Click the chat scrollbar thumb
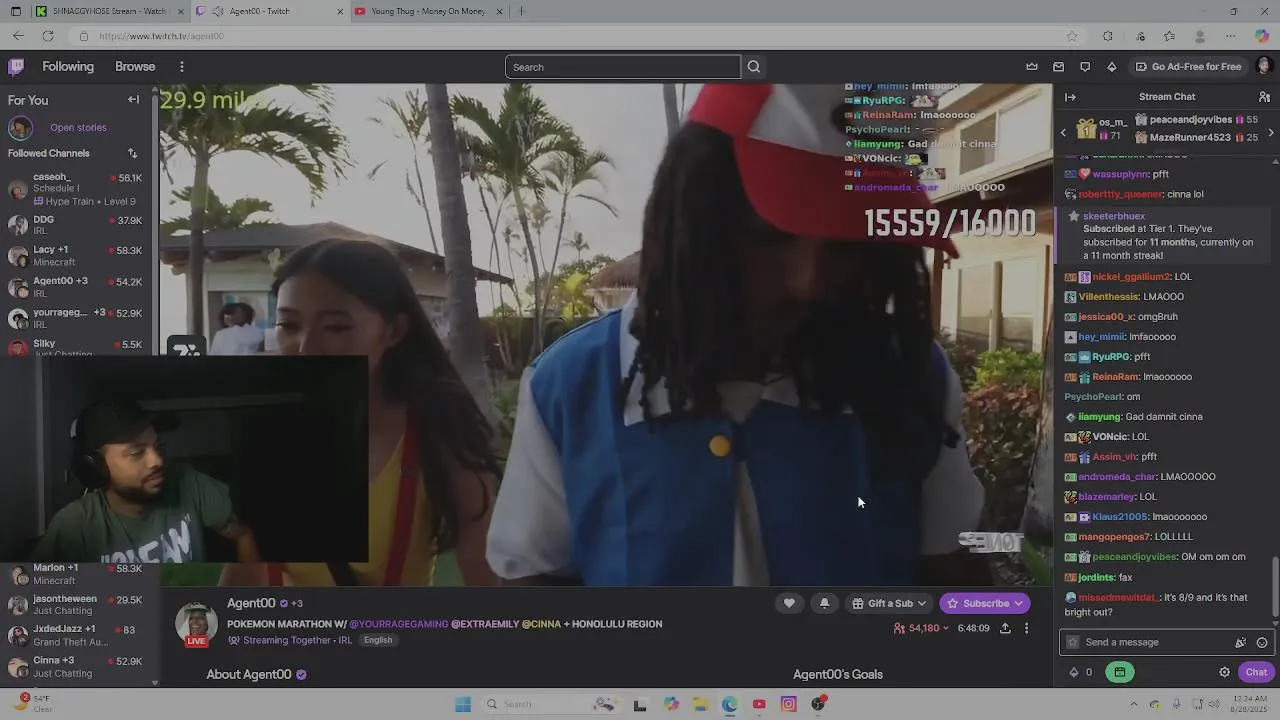This screenshot has height=720, width=1280. (1275, 585)
